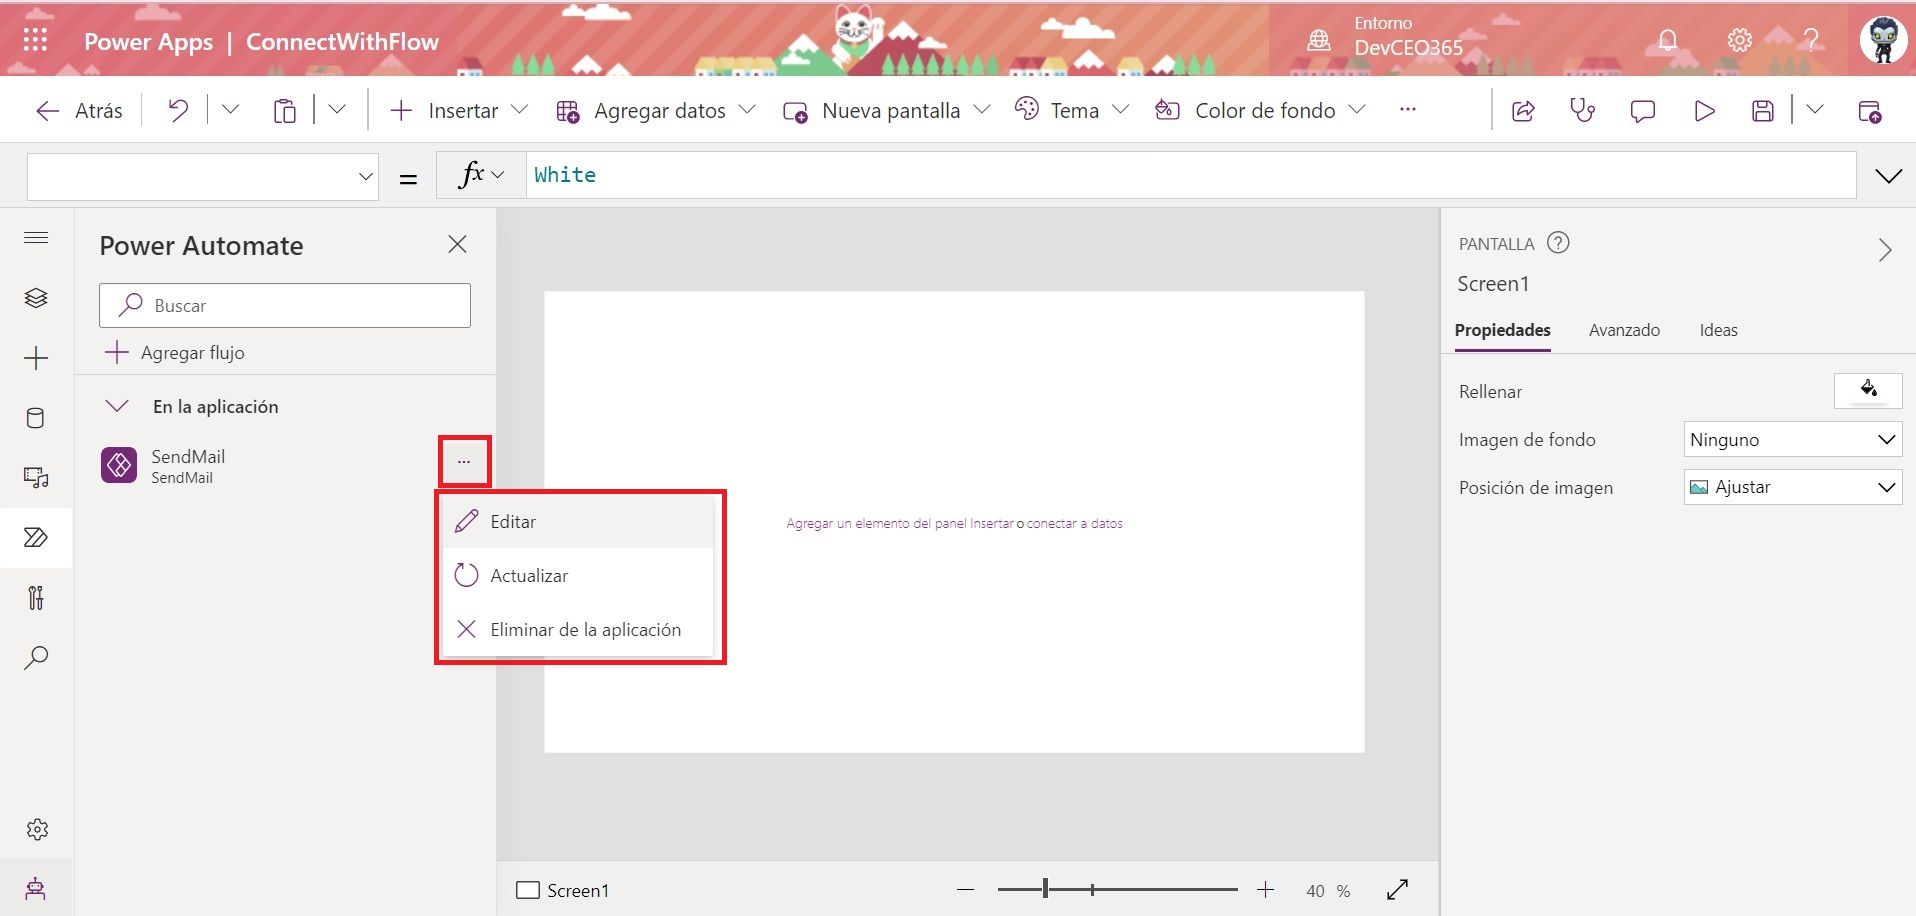Expand the paste options dropdown arrow

tap(337, 109)
